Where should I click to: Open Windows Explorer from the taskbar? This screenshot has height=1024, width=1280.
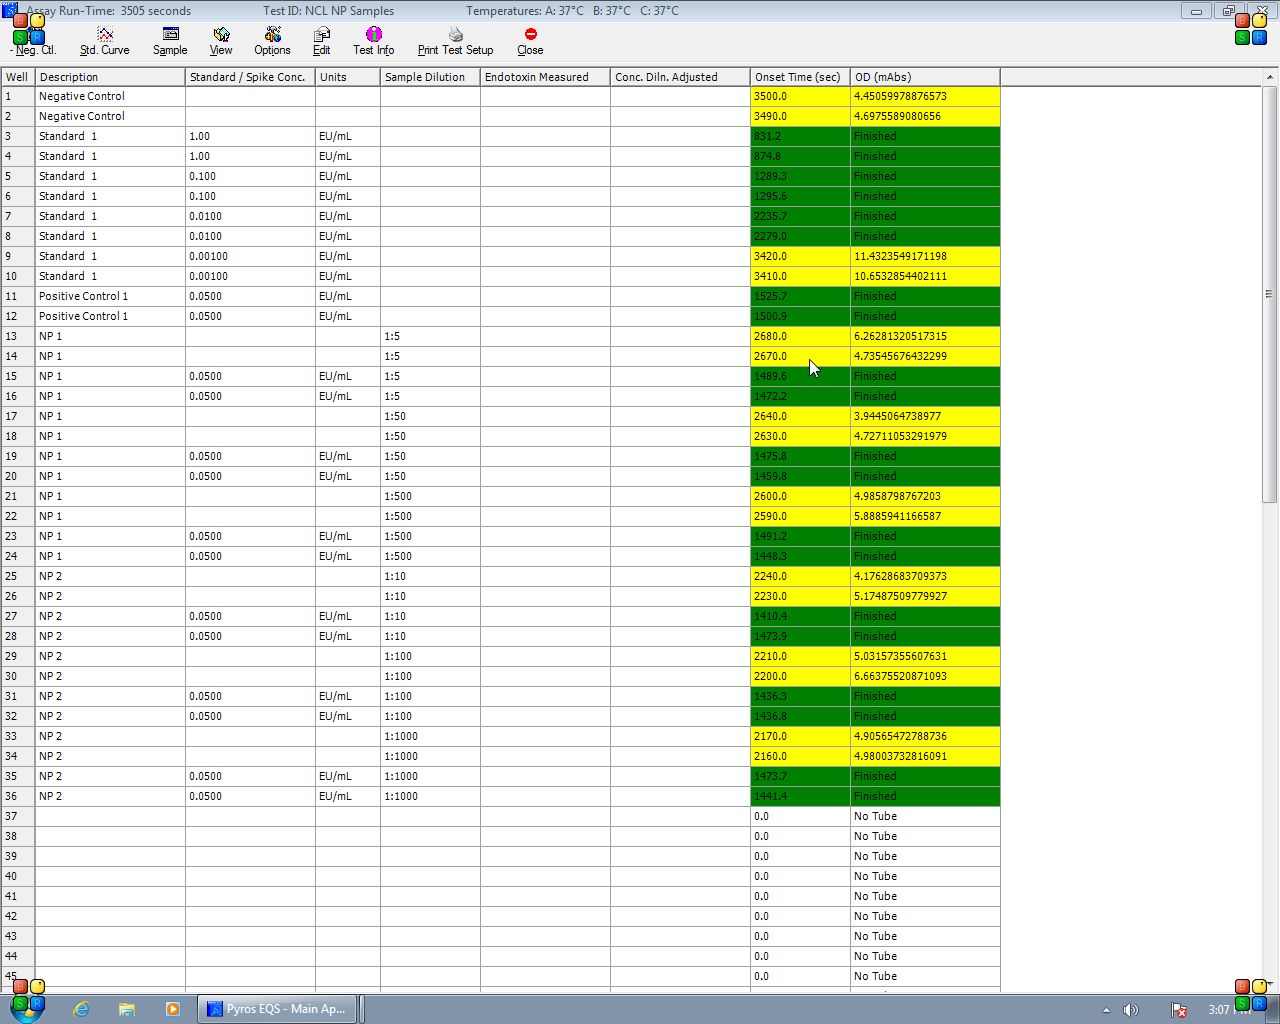127,1009
